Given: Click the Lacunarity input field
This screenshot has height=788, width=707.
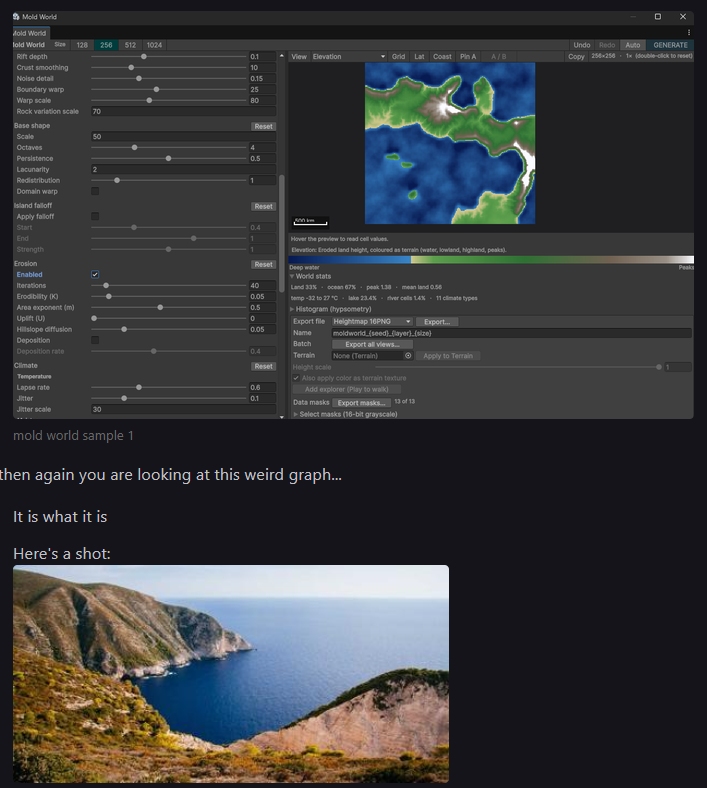Looking at the screenshot, I should pos(183,169).
